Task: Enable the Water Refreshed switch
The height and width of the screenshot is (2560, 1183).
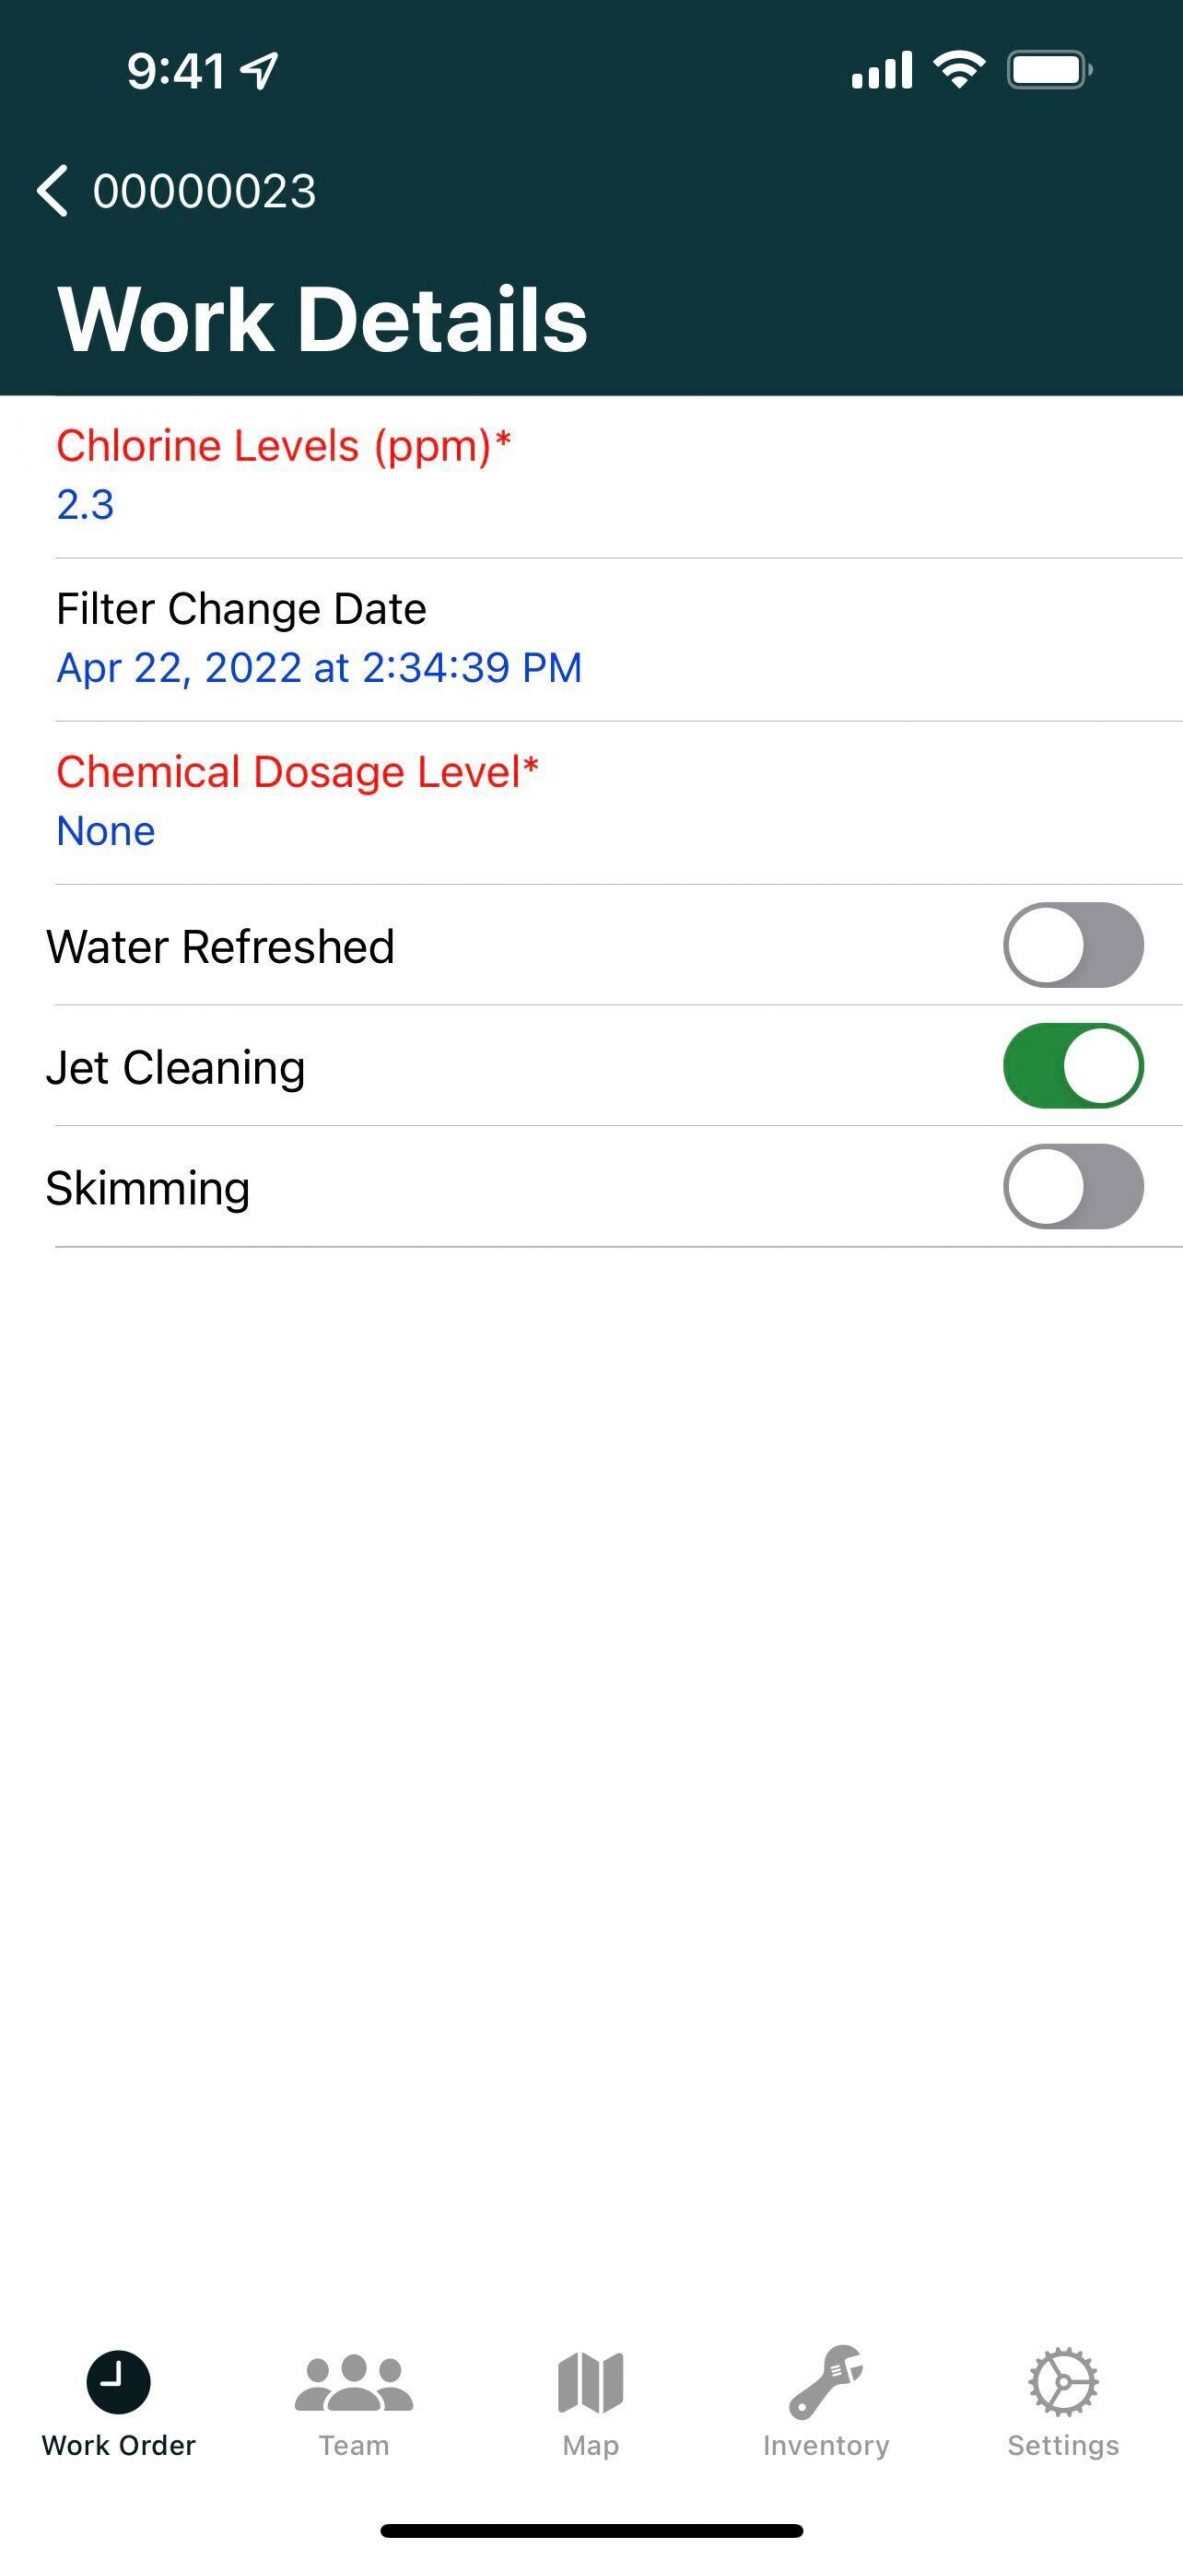Action: click(x=1073, y=945)
